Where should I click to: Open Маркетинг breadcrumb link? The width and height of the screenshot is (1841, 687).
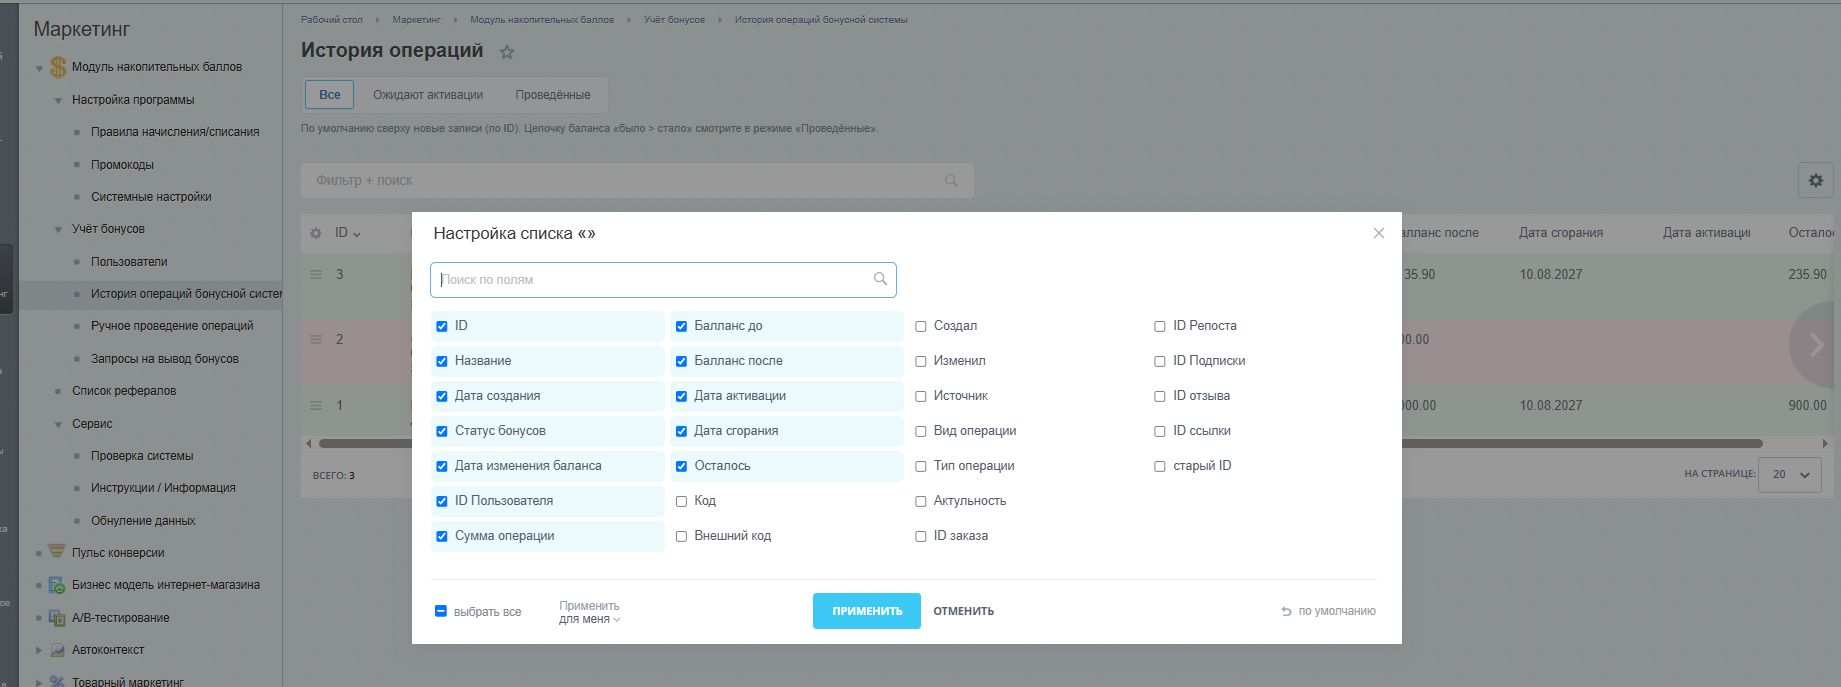tap(416, 20)
